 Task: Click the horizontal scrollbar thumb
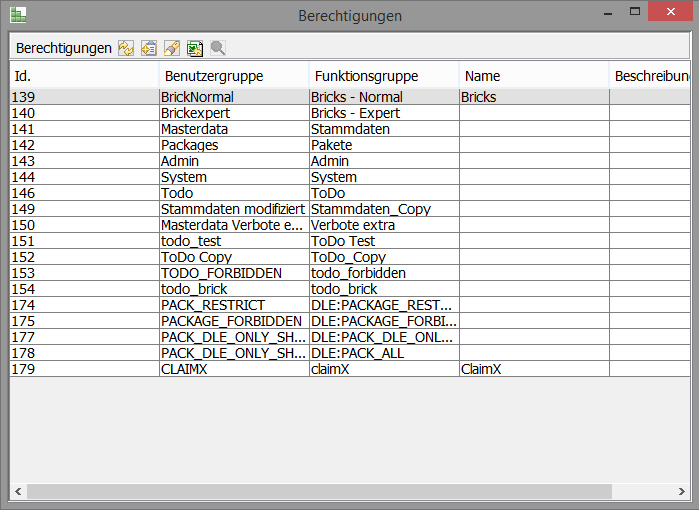point(320,491)
